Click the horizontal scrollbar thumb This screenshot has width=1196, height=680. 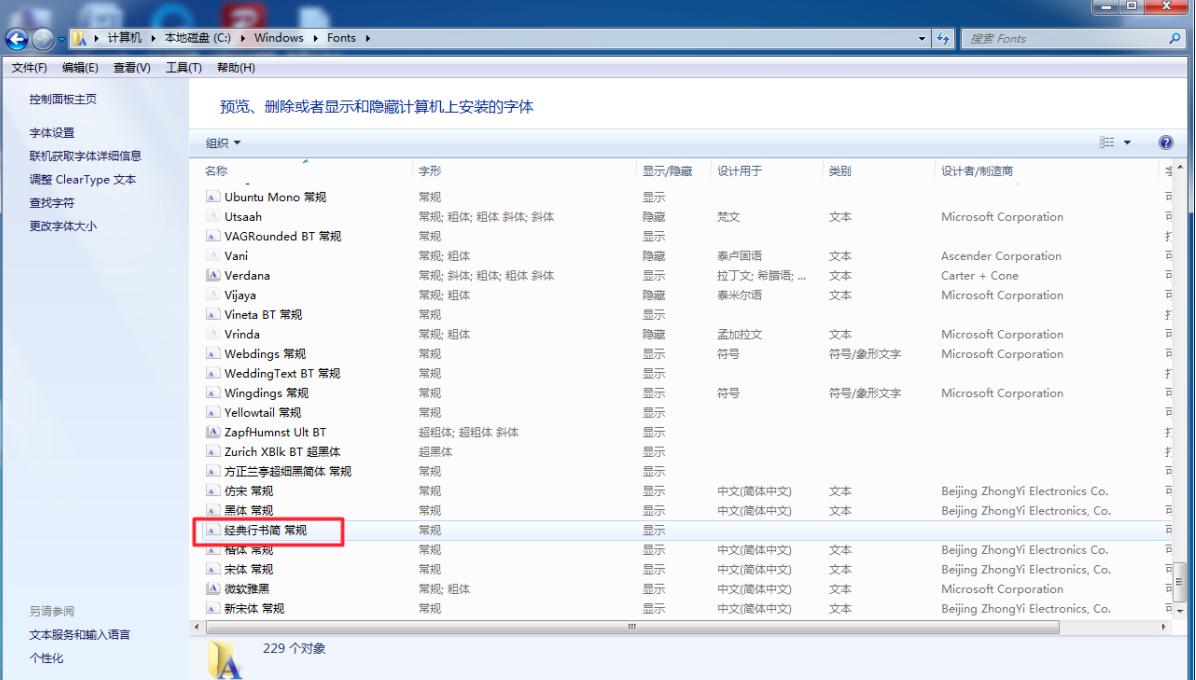pyautogui.click(x=632, y=627)
